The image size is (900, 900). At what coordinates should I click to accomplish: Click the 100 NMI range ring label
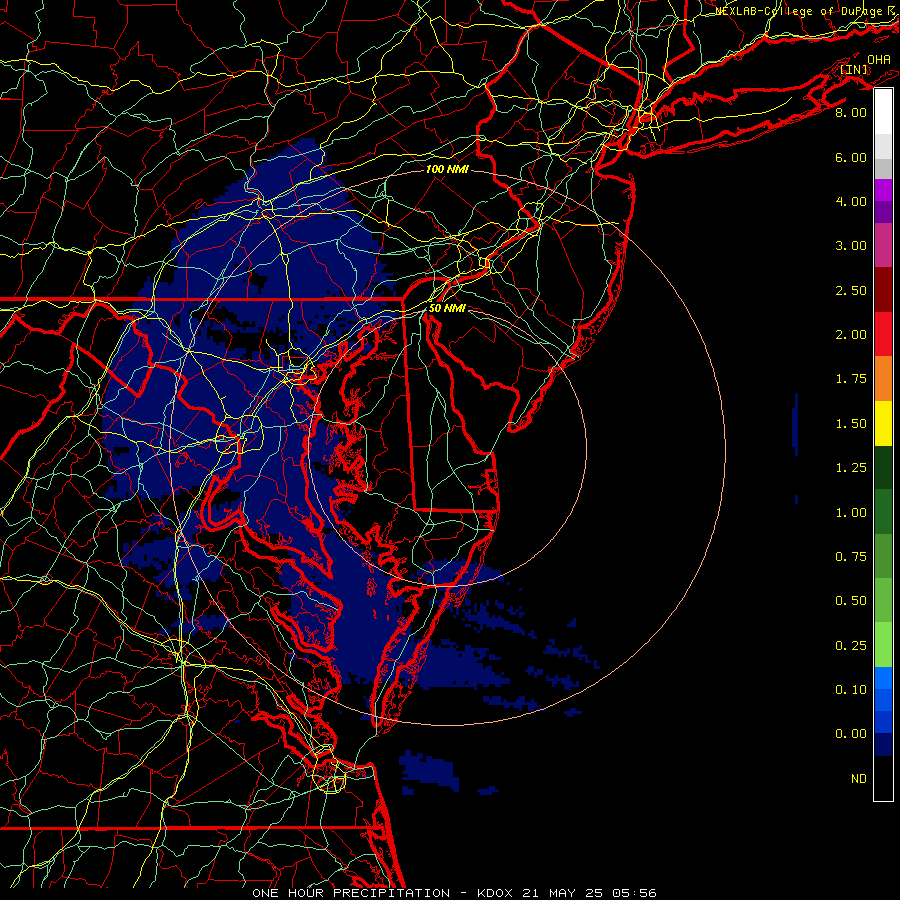447,169
